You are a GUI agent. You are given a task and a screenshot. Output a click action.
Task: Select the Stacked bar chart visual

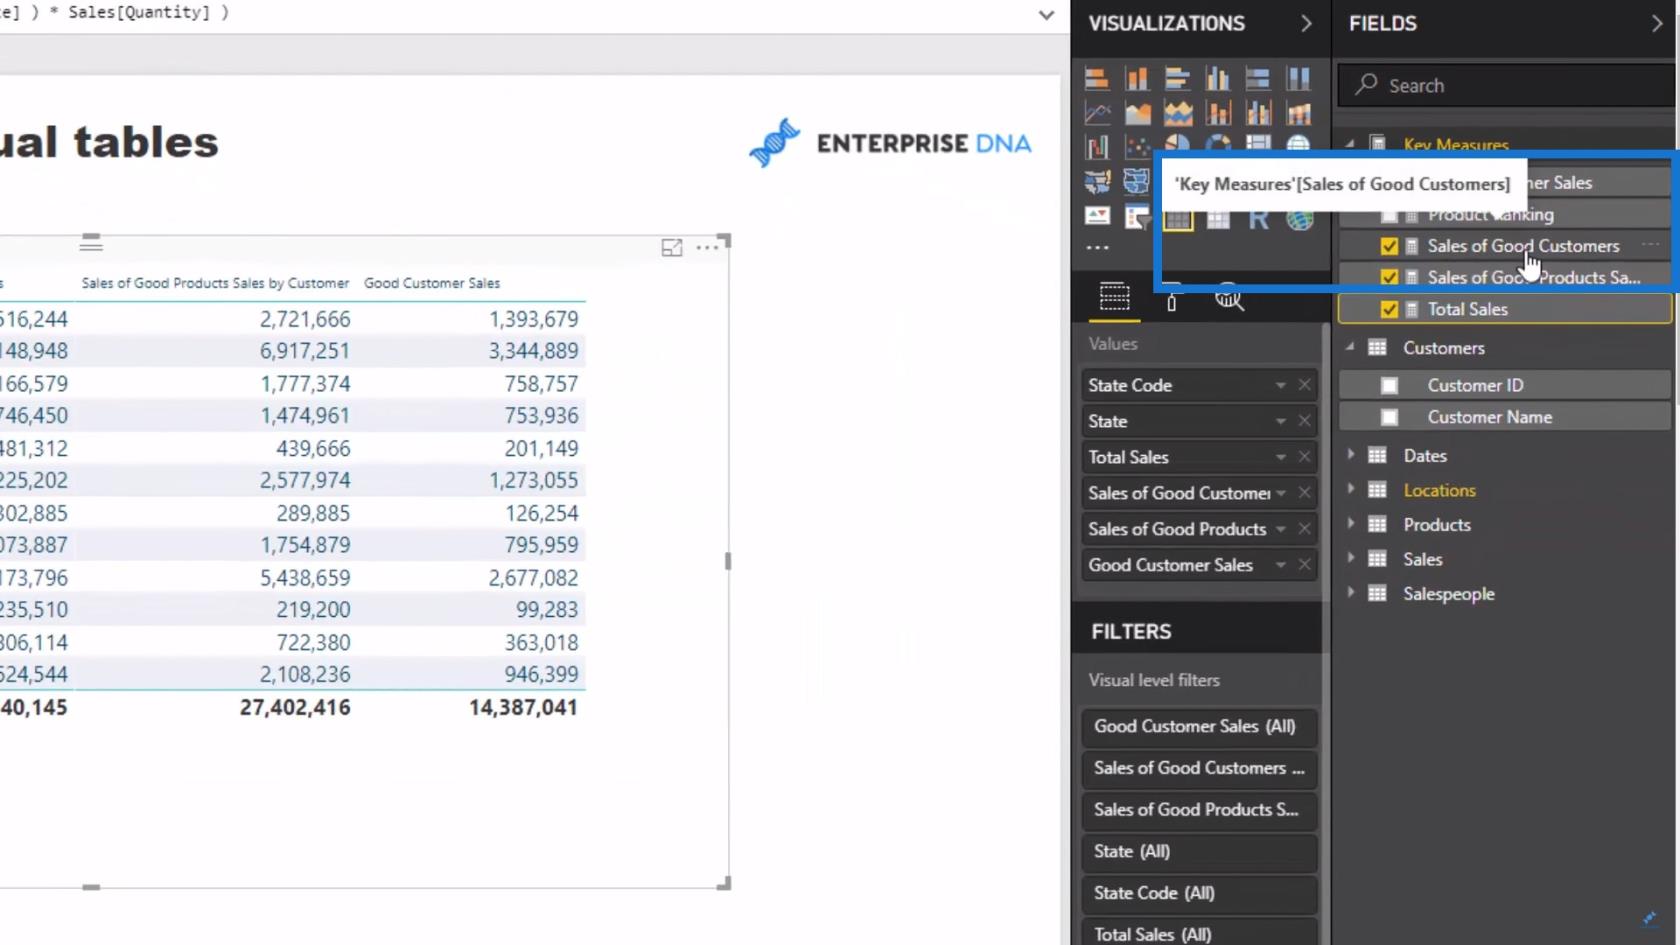coord(1097,79)
